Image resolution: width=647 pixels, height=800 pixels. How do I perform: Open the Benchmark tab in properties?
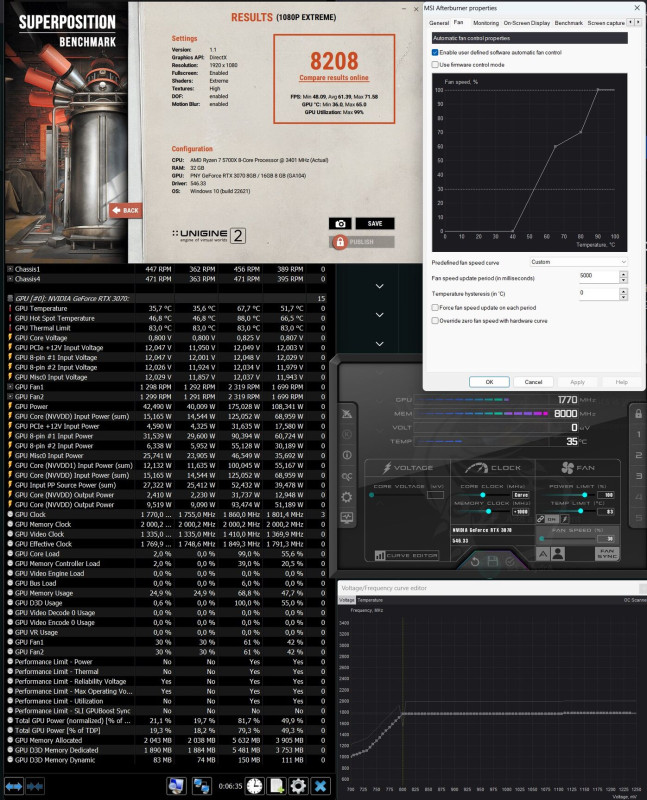tap(568, 23)
